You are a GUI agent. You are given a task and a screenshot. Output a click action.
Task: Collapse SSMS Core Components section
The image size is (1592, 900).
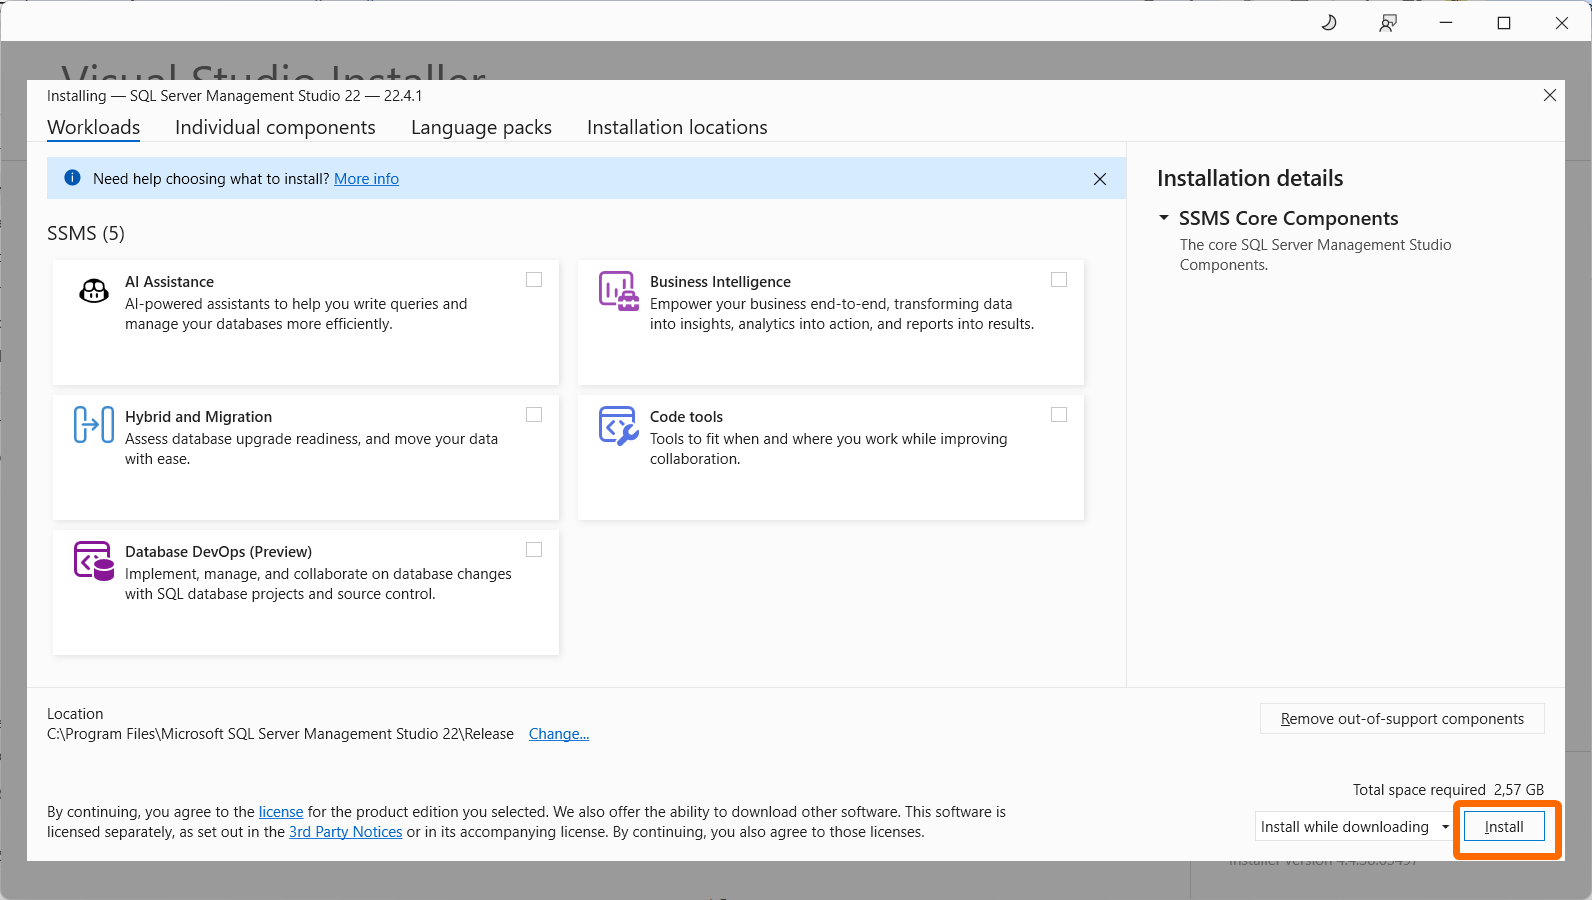pyautogui.click(x=1164, y=218)
